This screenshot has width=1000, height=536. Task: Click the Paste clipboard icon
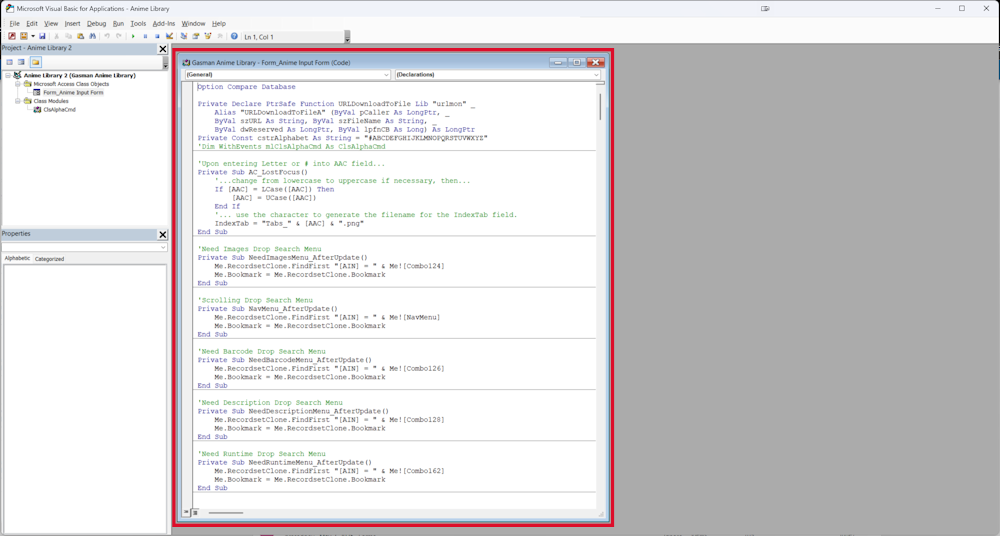(80, 36)
